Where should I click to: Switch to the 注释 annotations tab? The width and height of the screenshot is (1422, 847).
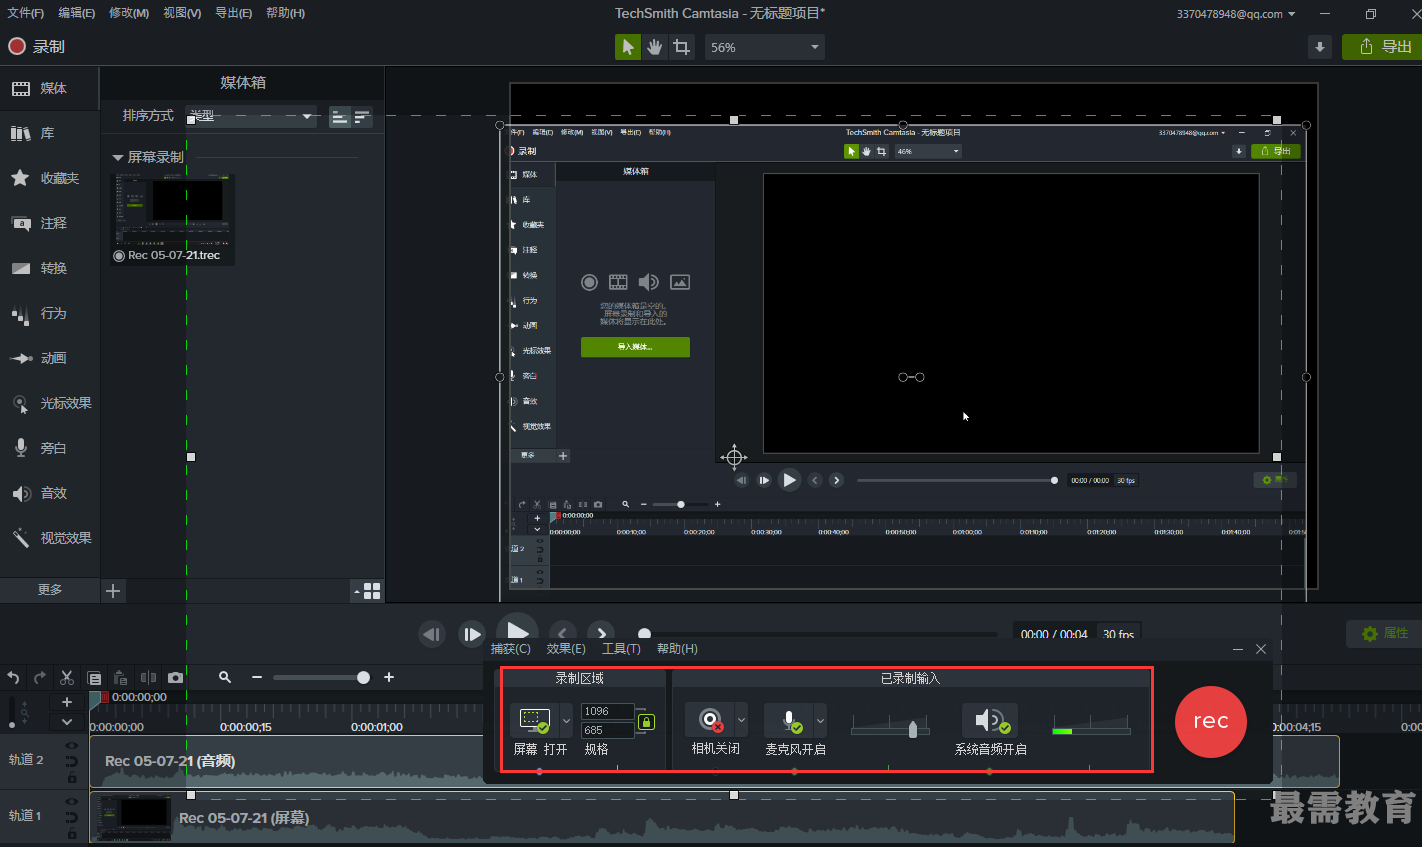(x=49, y=223)
